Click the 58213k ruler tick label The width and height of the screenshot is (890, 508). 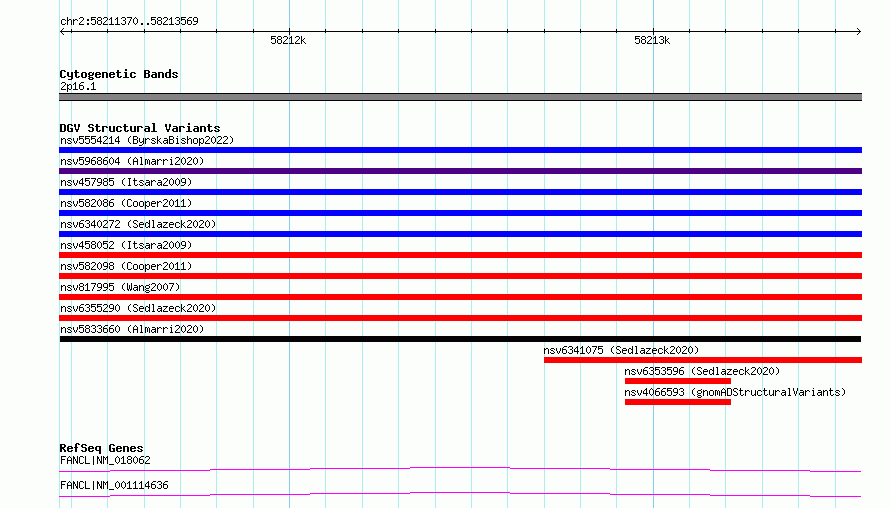tap(652, 40)
